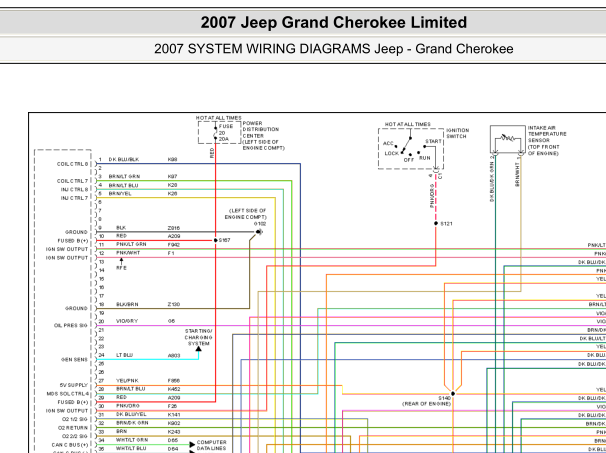Click the 'PNK/WHT' wire color label

(128, 253)
